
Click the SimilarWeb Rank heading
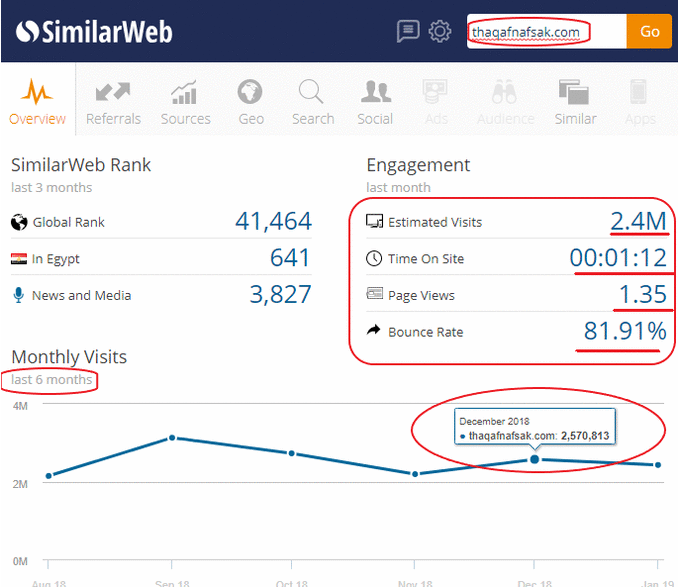click(81, 165)
